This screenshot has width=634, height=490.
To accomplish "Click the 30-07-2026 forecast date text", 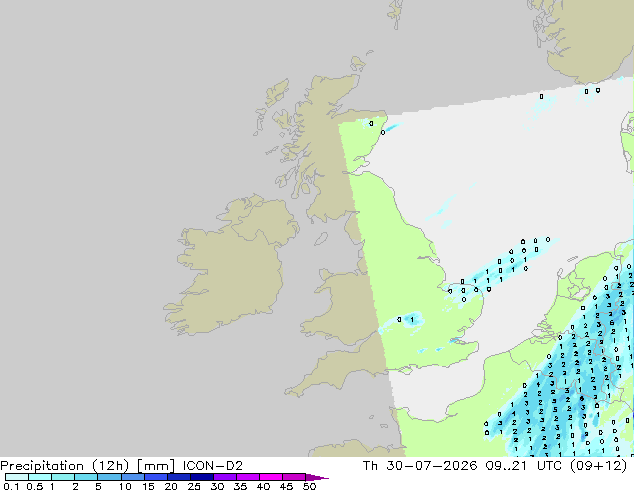I will pos(432,466).
